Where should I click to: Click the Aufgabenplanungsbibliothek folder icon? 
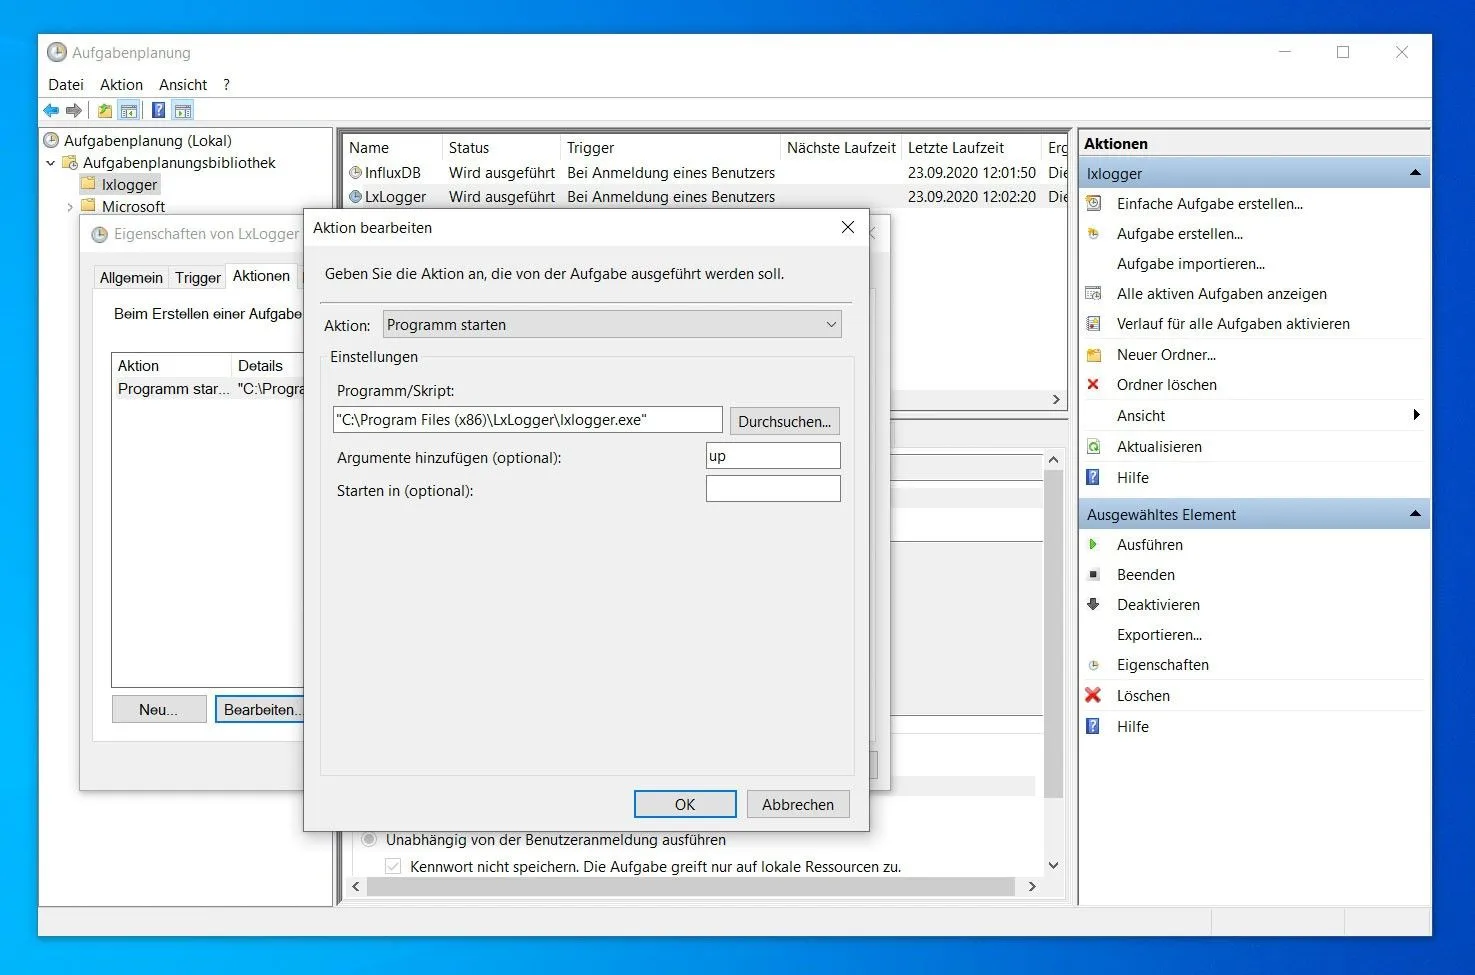coord(70,162)
